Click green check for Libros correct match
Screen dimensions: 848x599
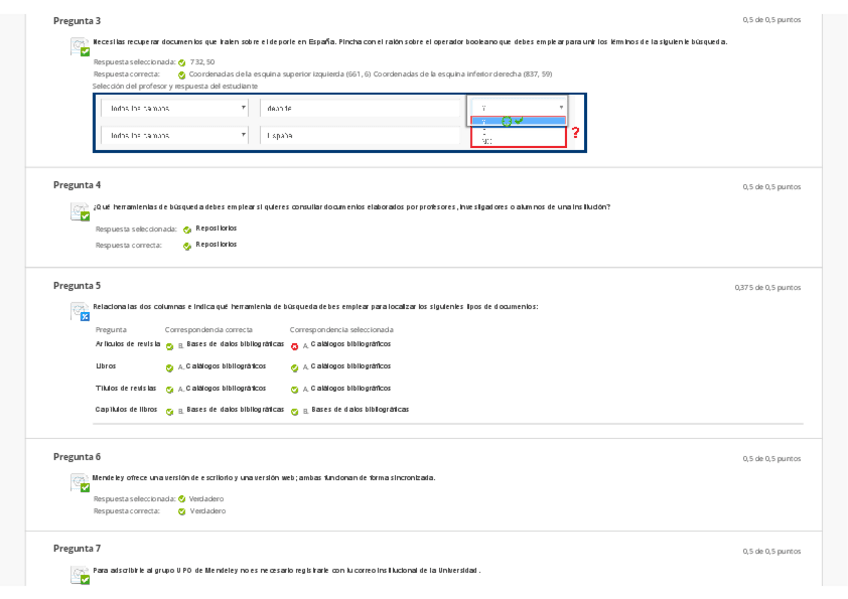point(170,368)
